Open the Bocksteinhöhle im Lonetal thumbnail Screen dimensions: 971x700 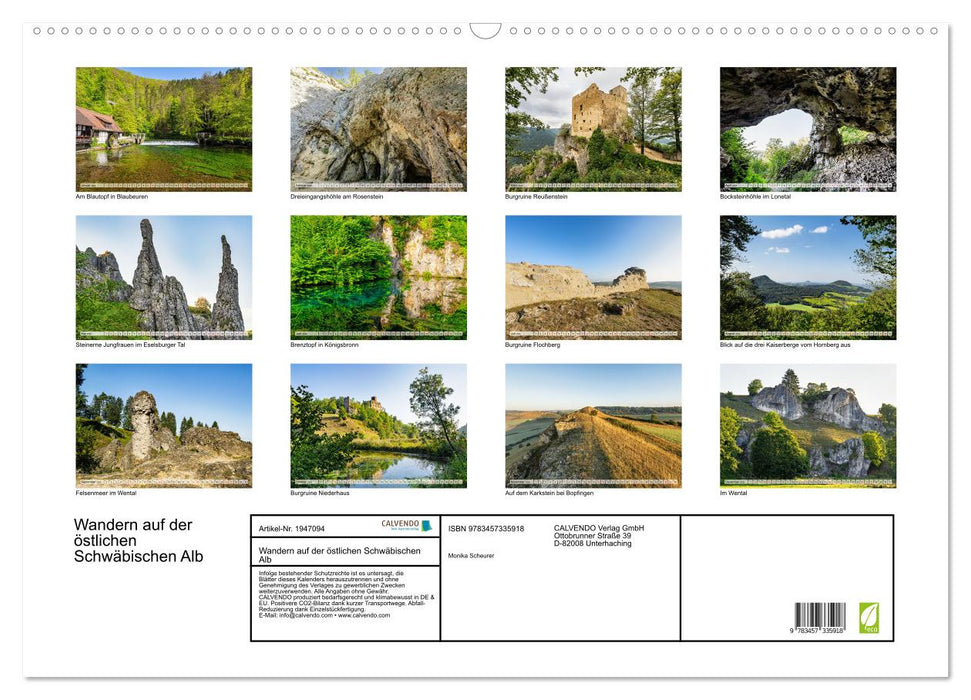[808, 129]
